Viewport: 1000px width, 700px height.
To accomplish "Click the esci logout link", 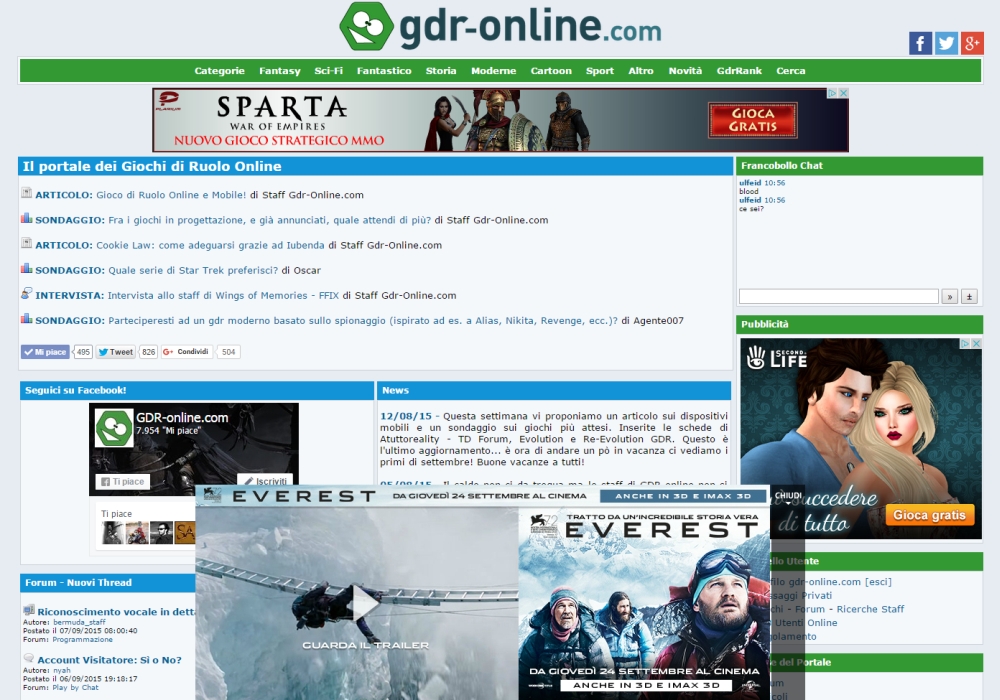I will click(878, 581).
